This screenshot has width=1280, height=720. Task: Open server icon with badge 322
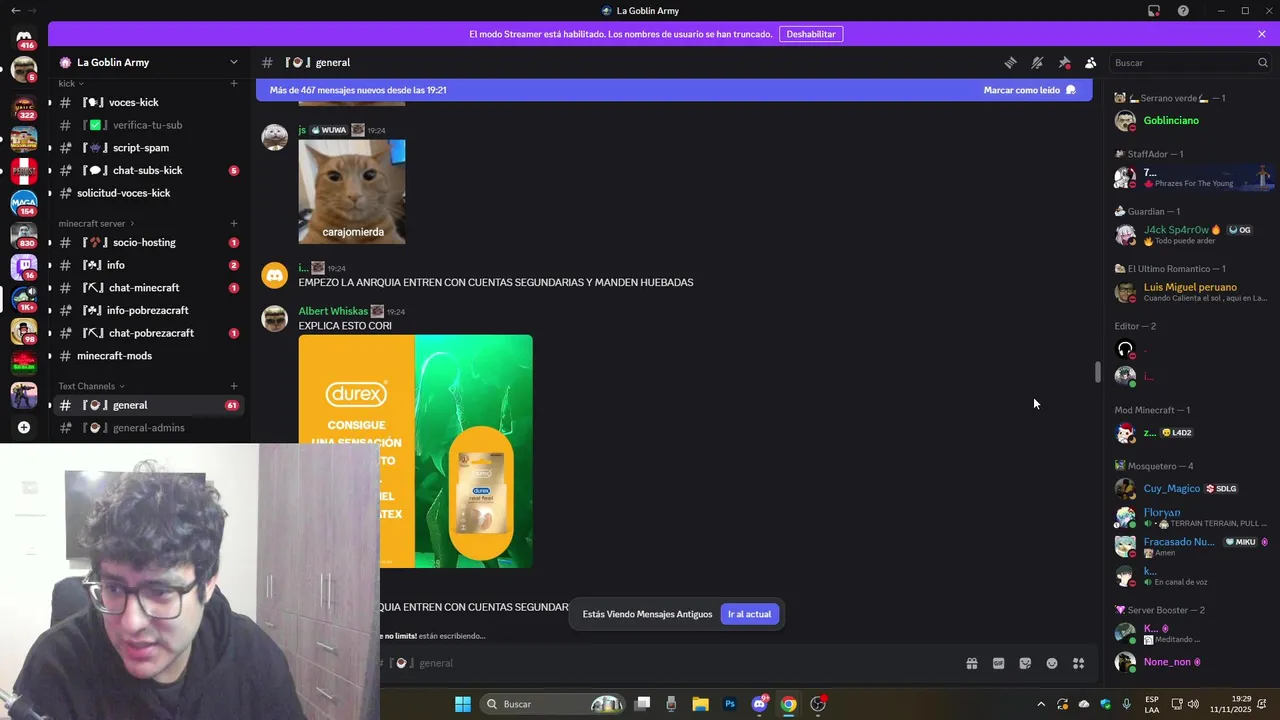(24, 105)
